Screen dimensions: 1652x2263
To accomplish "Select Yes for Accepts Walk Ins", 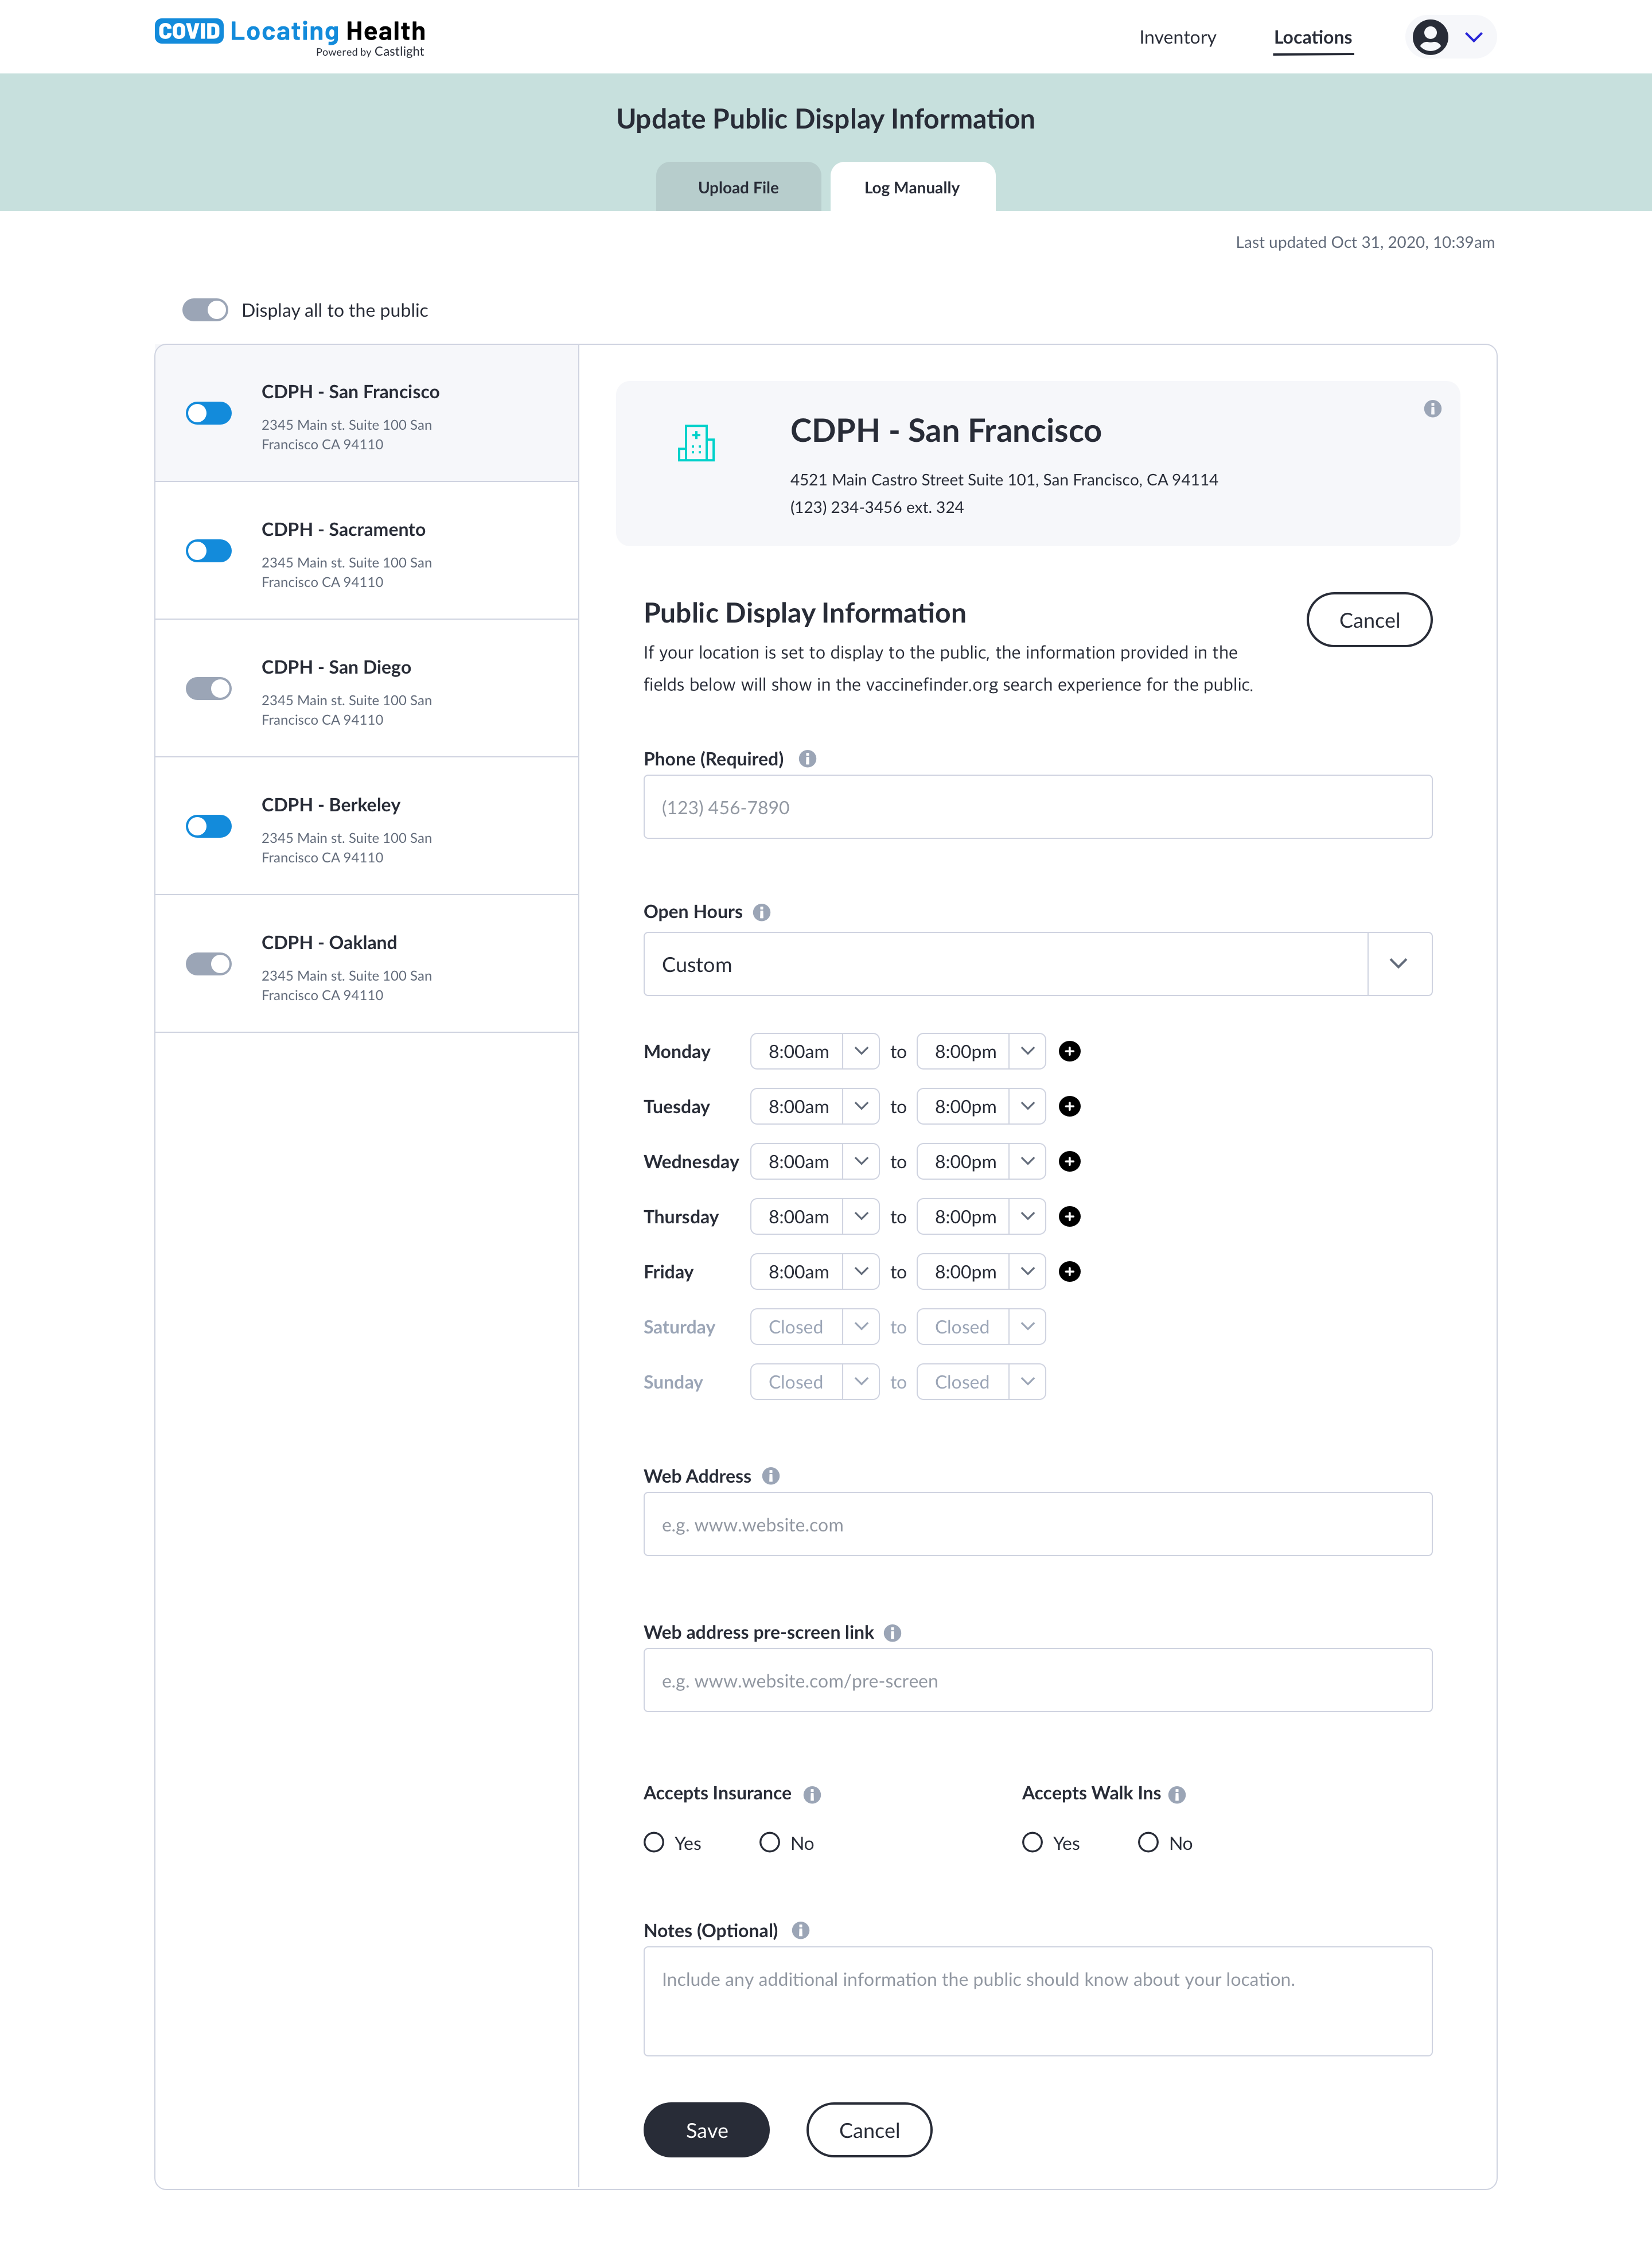I will tap(1032, 1842).
